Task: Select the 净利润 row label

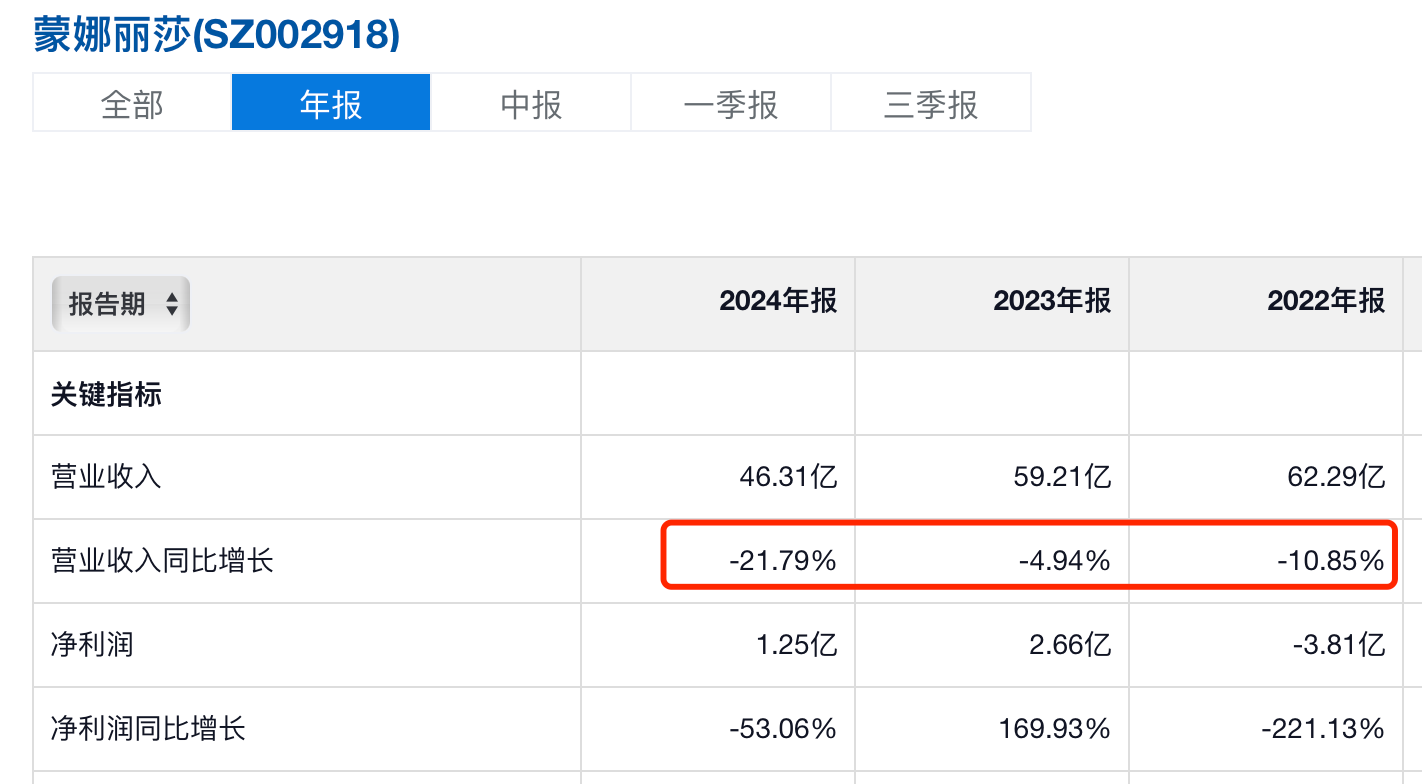Action: [92, 645]
